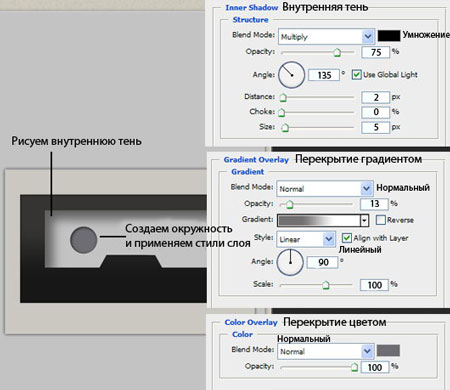This screenshot has width=450, height=390.
Task: Toggle the Reverse checkbox
Action: point(381,220)
